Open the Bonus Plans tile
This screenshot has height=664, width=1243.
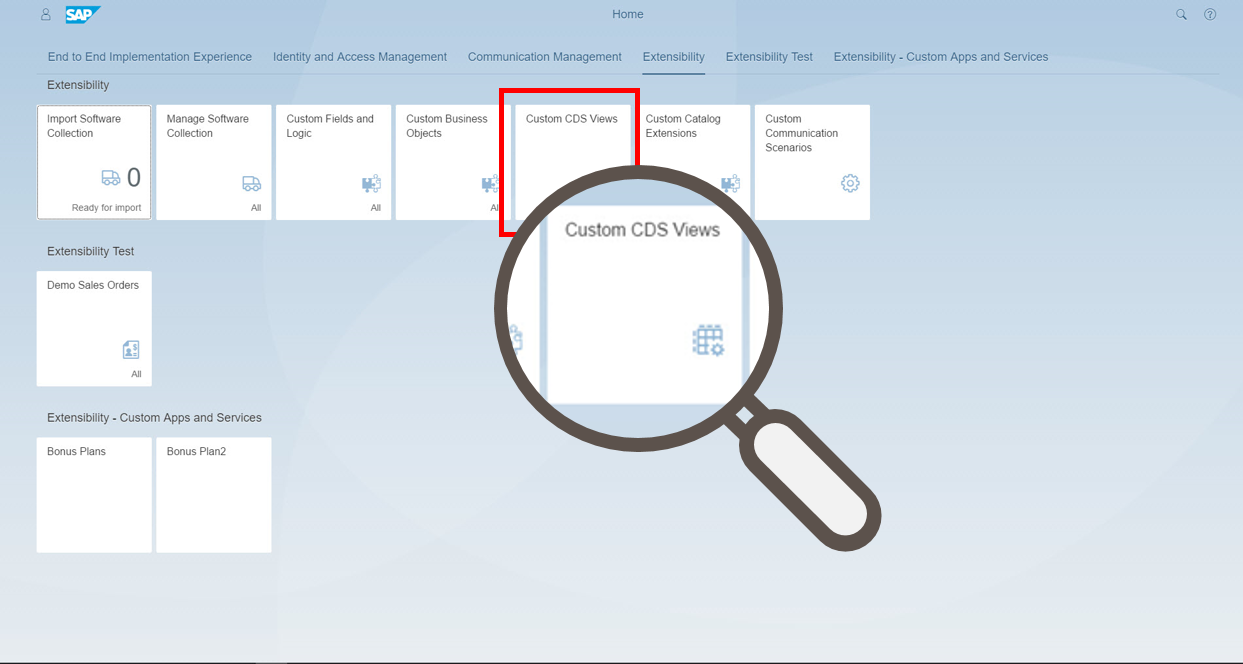pyautogui.click(x=94, y=495)
